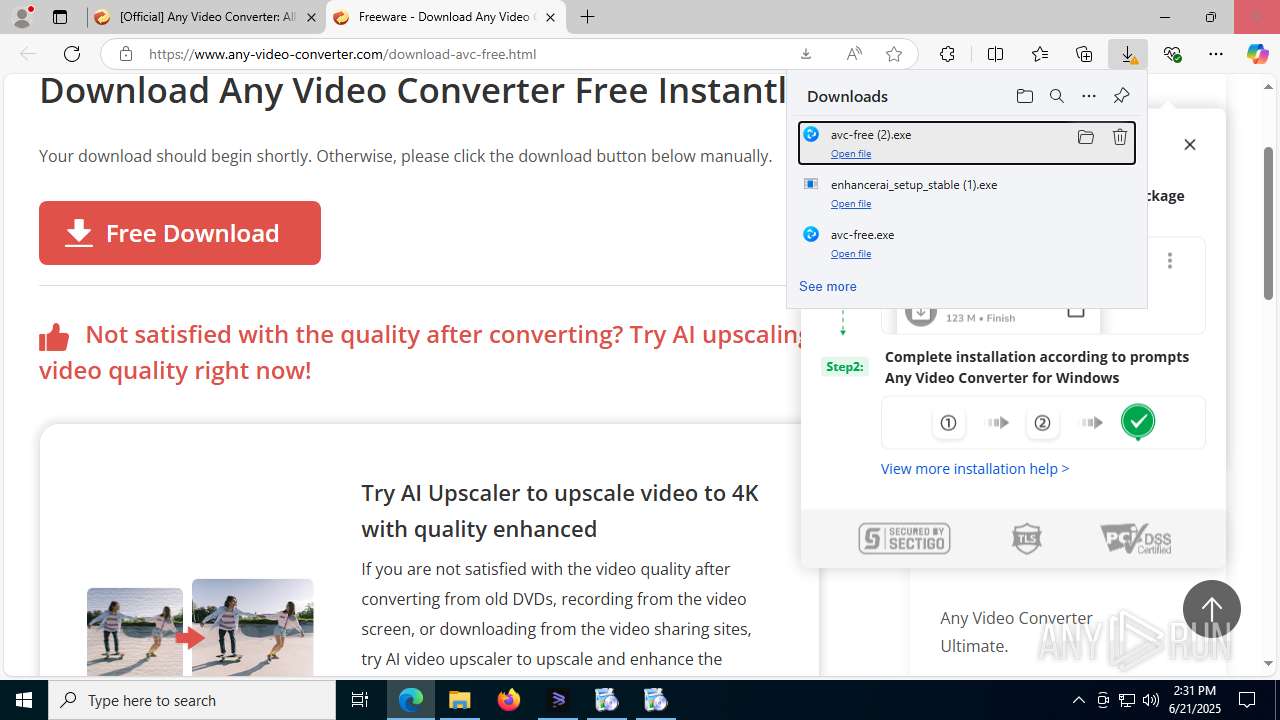Open the volume control in system tray
Screen dimensions: 1280x720
1151,700
